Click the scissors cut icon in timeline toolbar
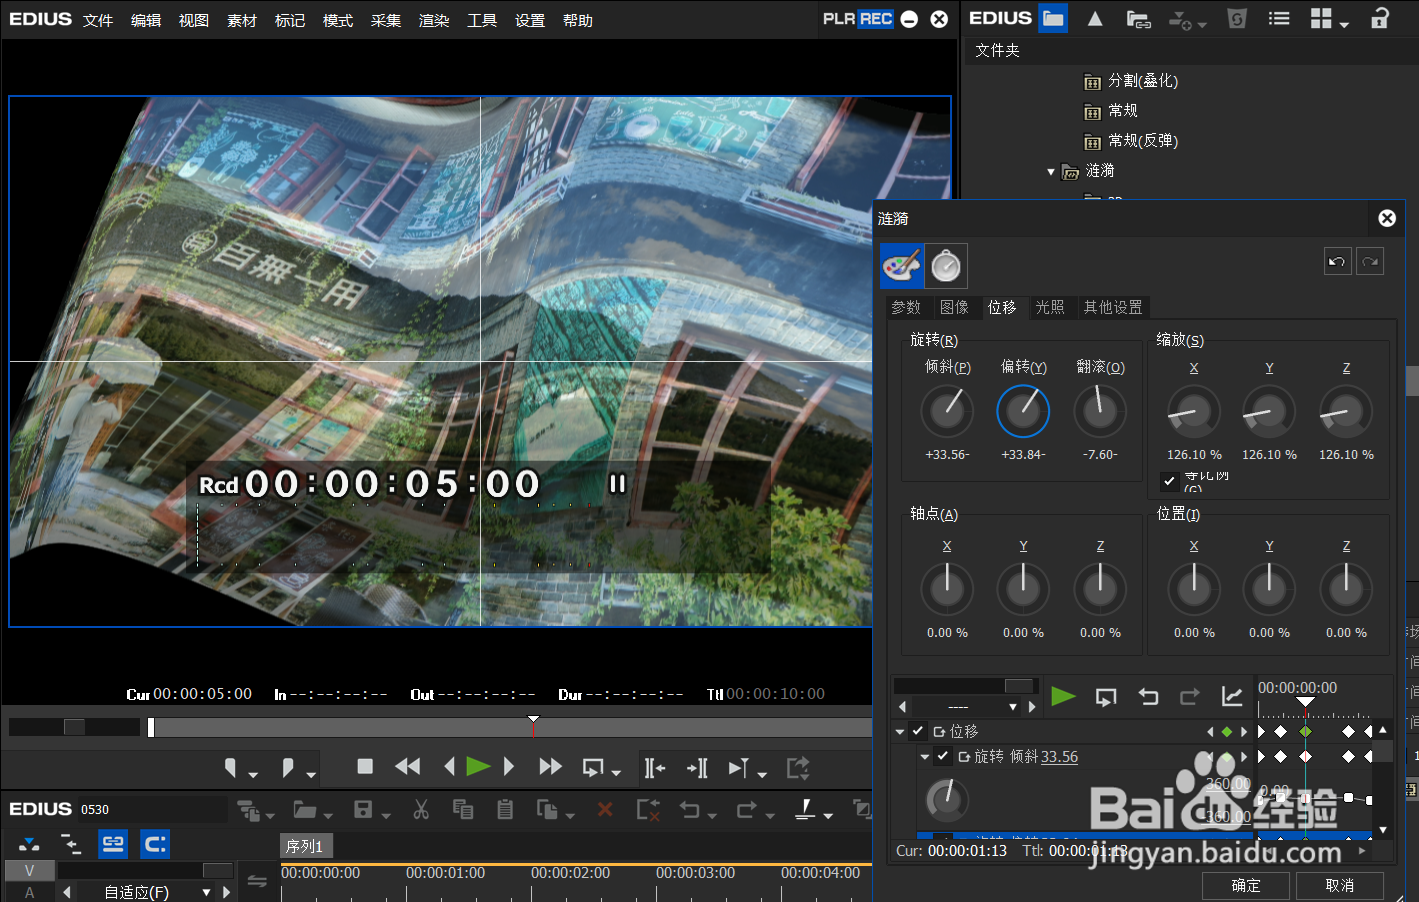The height and width of the screenshot is (902, 1419). coord(421,810)
